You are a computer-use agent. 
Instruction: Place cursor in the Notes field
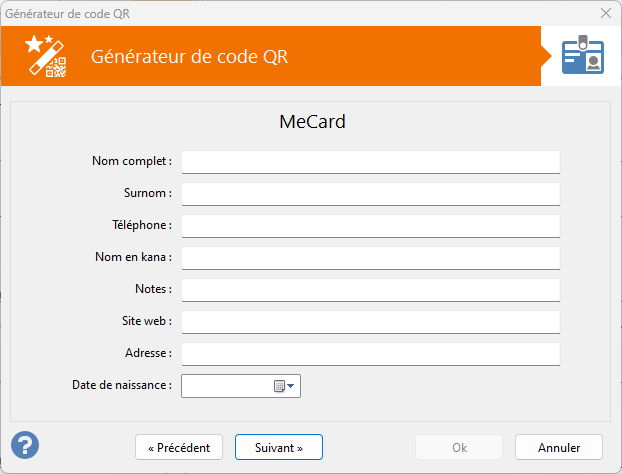pos(371,290)
